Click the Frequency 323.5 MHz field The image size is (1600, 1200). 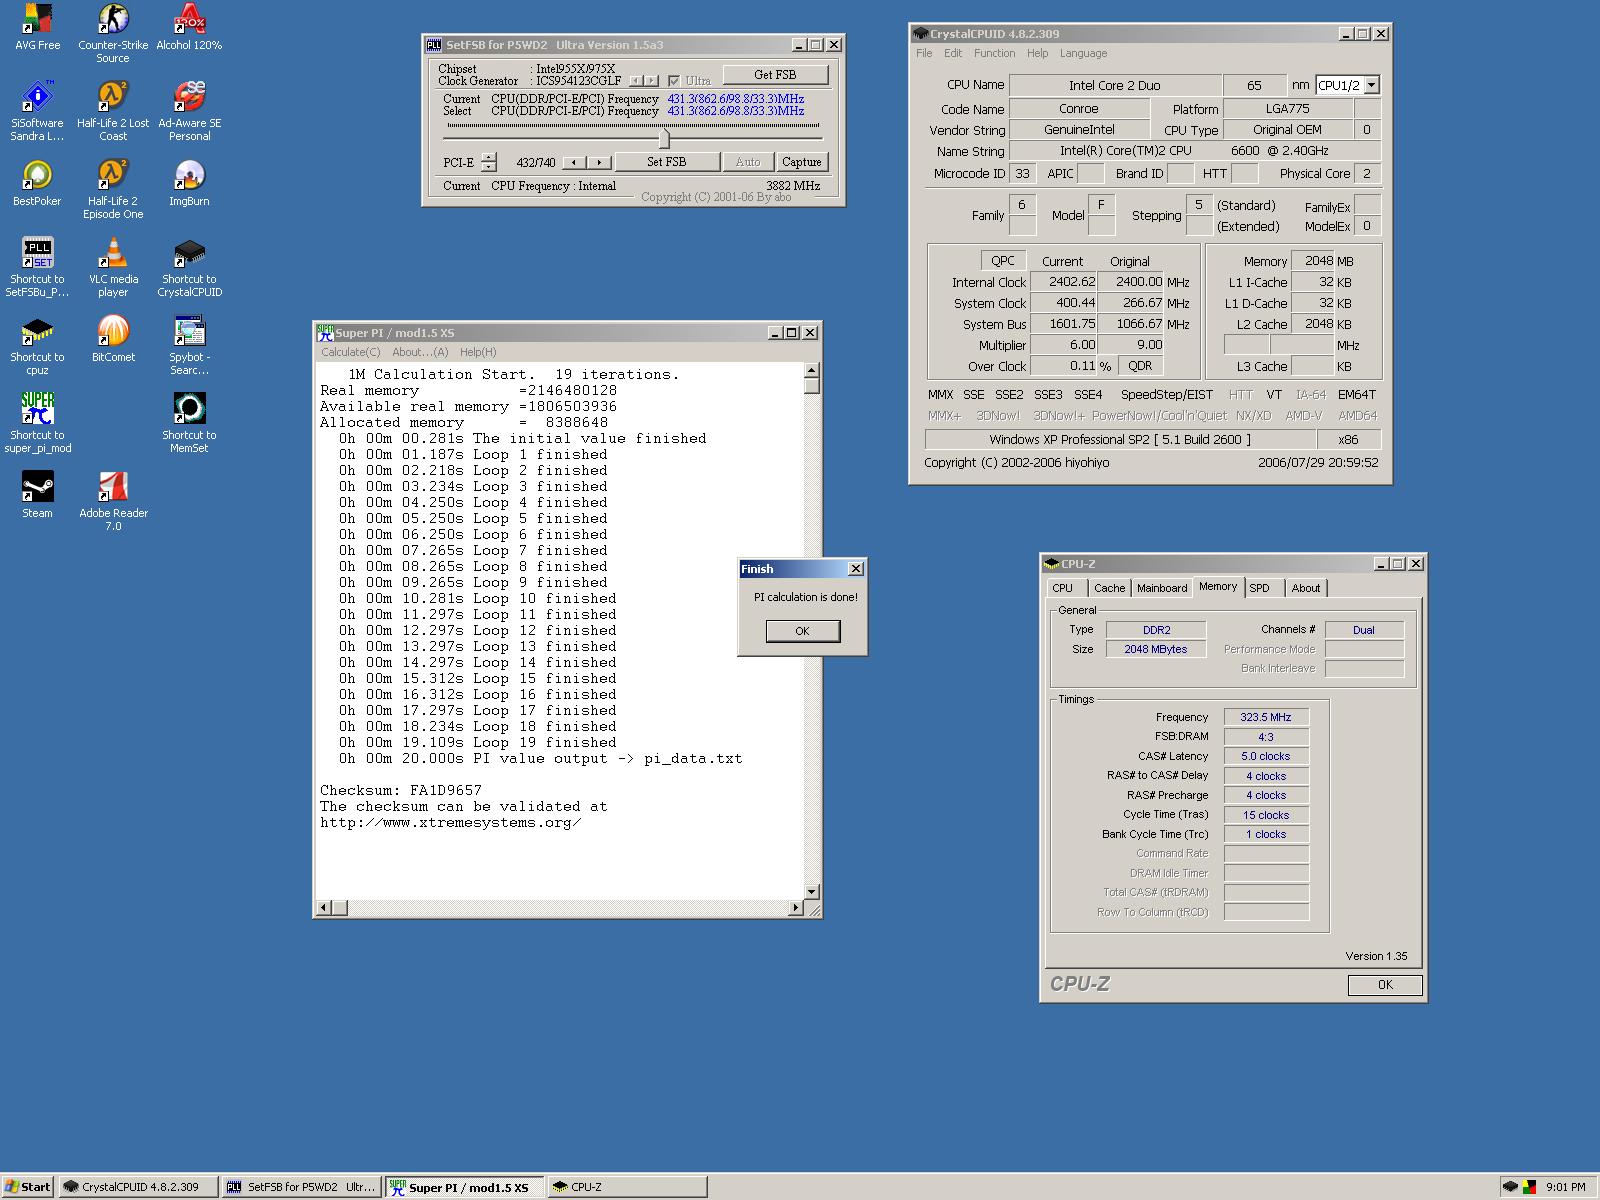point(1266,717)
